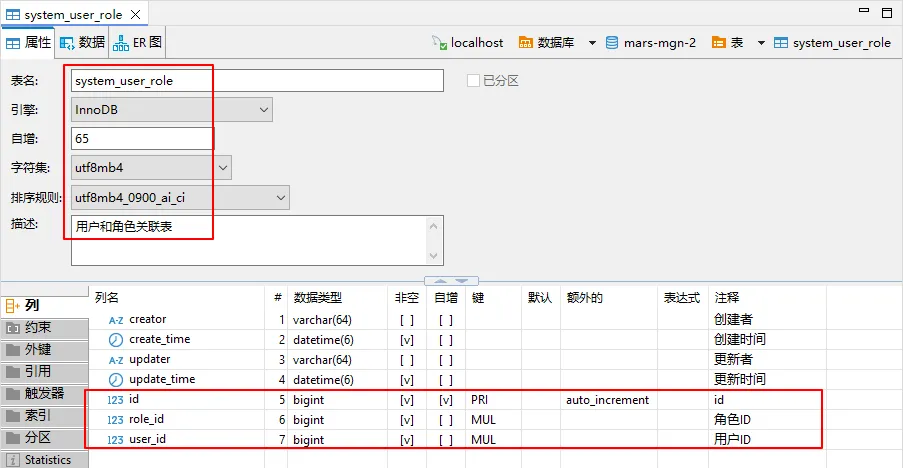Open the 字符集 utf8mb4 dropdown
This screenshot has height=468, width=903.
[151, 168]
